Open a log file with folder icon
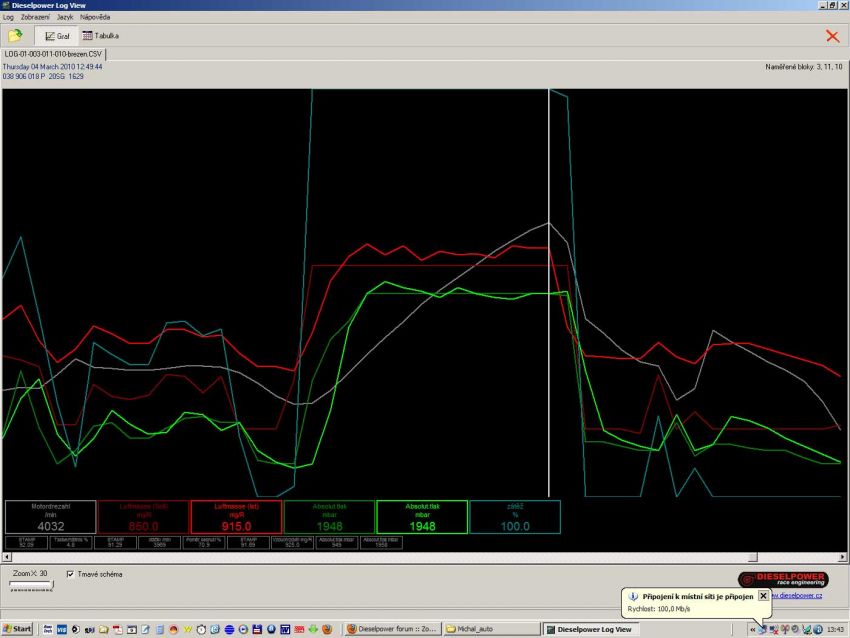The image size is (850, 638). pyautogui.click(x=15, y=36)
